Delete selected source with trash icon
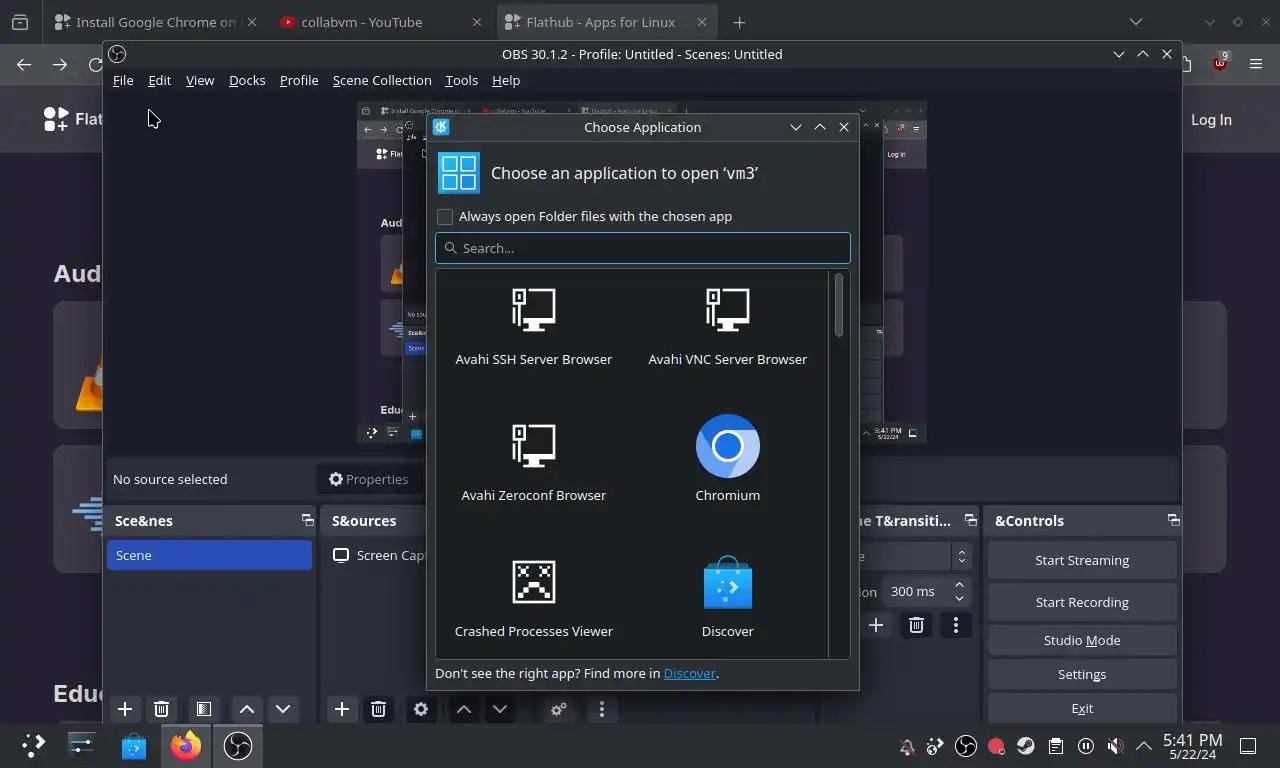 (378, 709)
